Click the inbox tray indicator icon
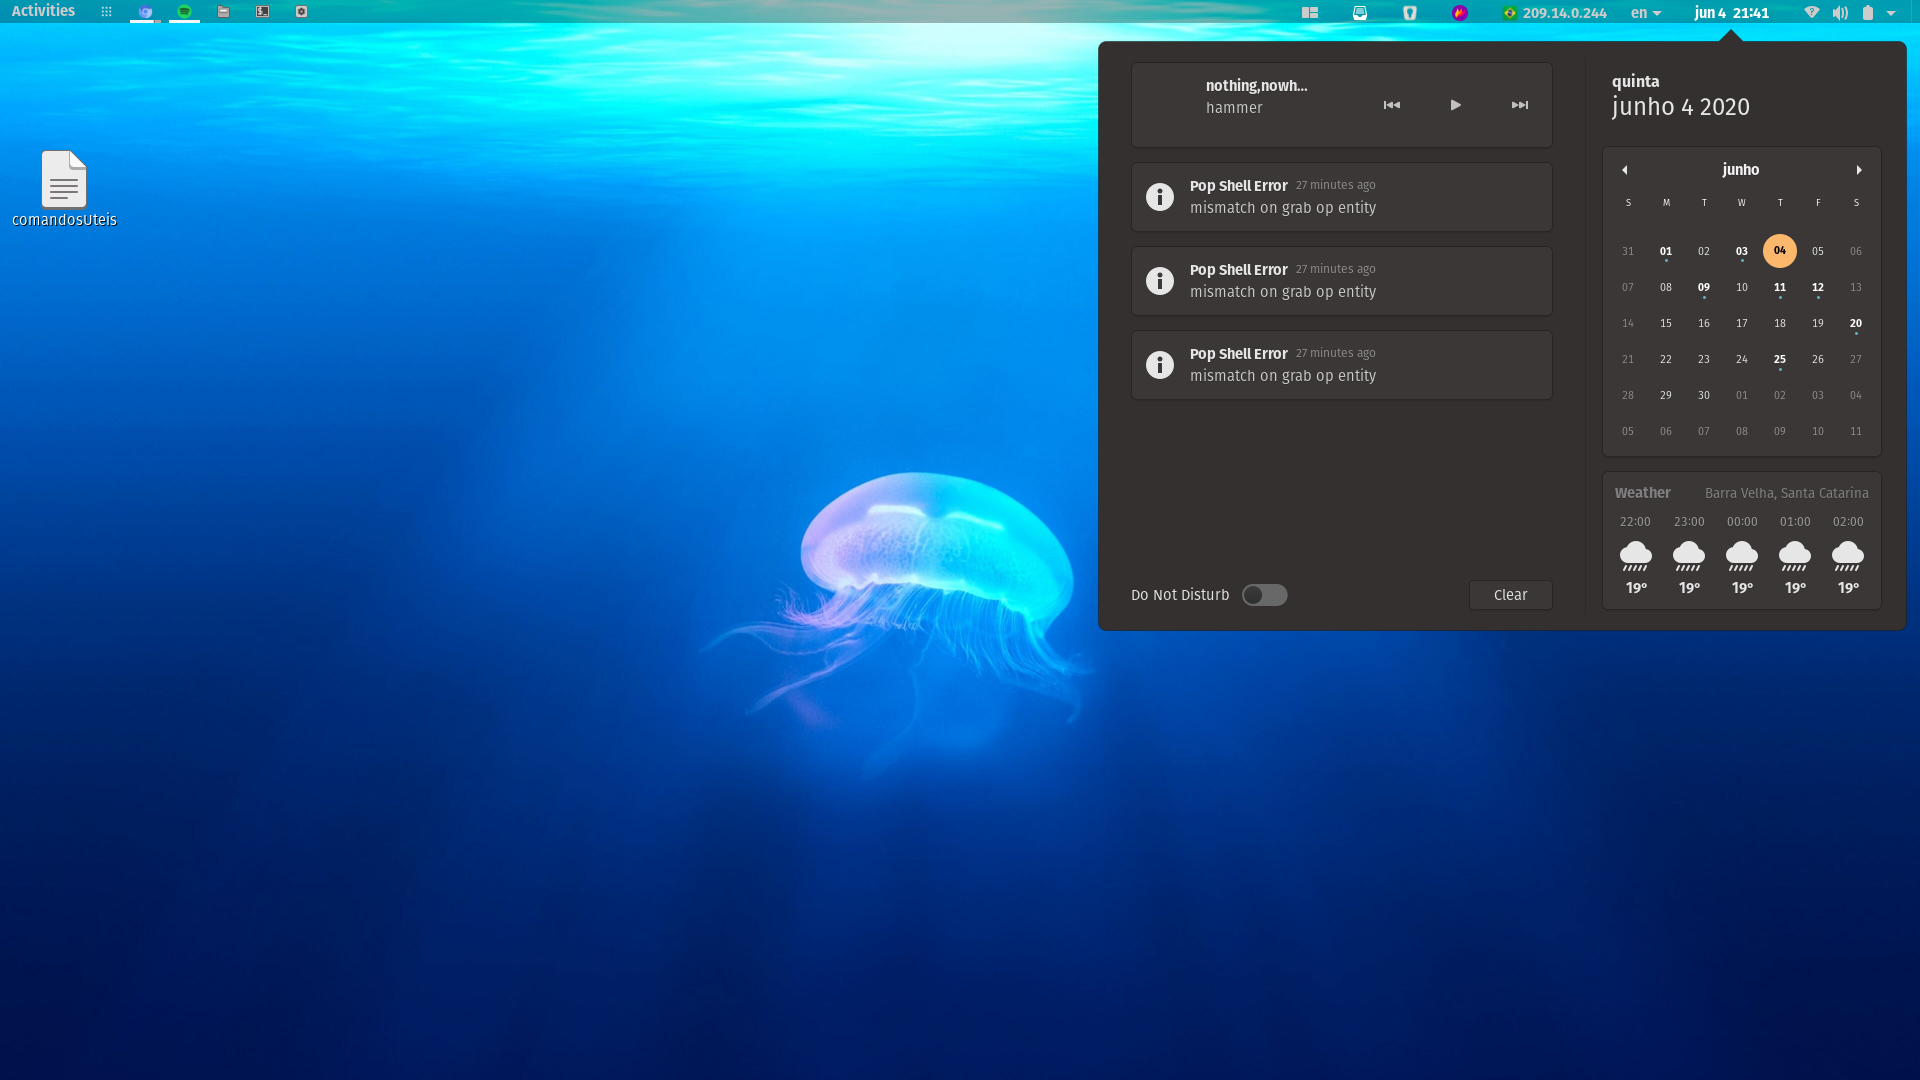 tap(1360, 13)
